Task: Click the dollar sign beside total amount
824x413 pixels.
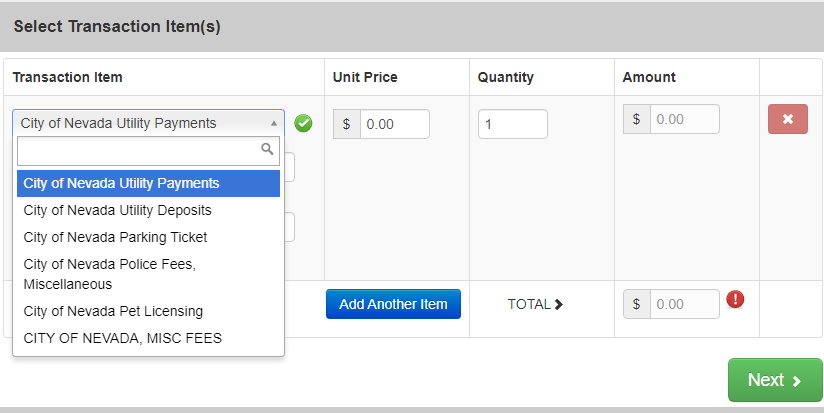Action: 636,304
